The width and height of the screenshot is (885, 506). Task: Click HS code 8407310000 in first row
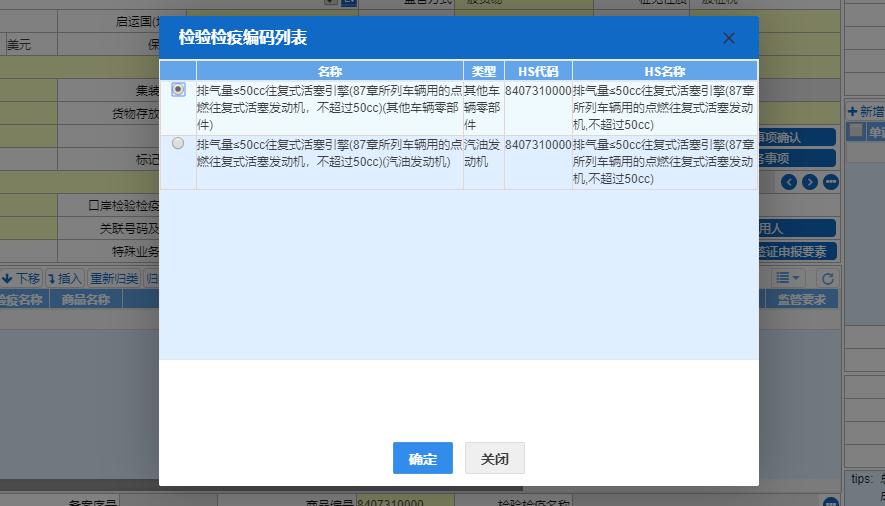(538, 91)
